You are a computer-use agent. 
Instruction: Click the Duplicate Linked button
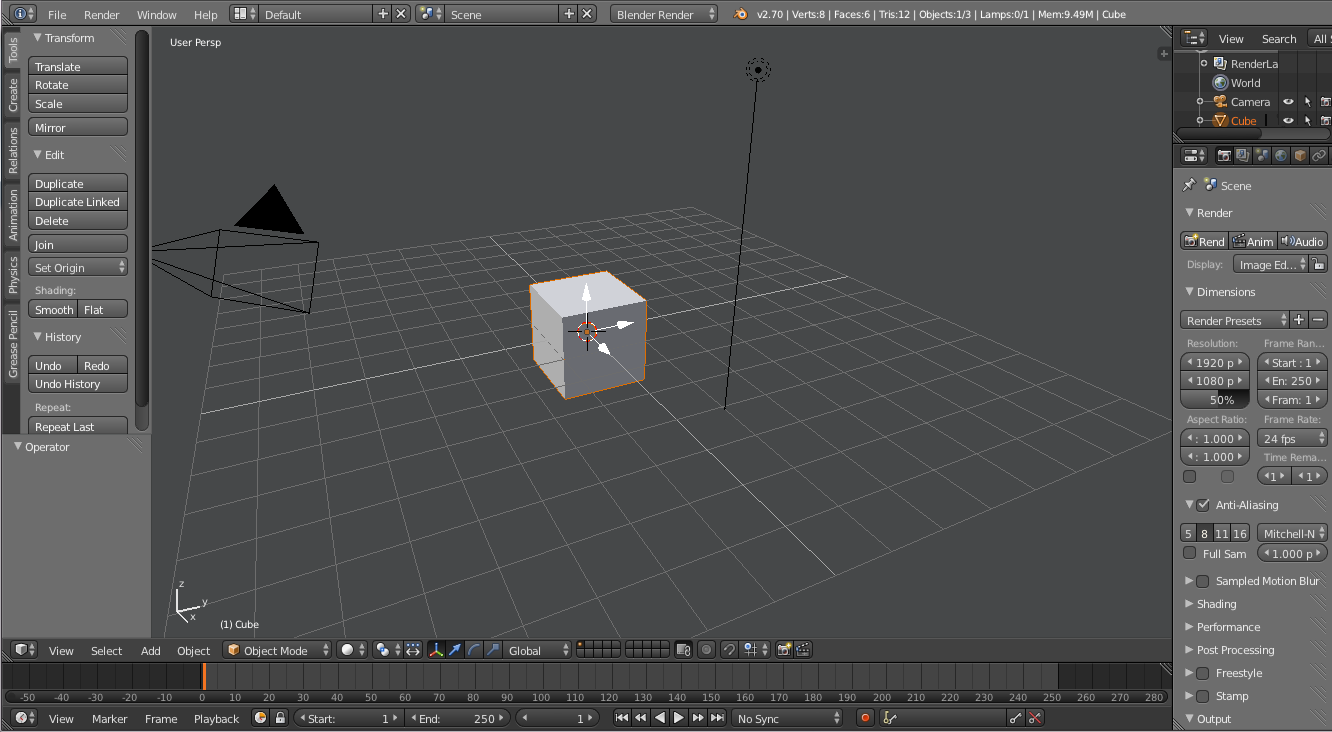tap(78, 202)
